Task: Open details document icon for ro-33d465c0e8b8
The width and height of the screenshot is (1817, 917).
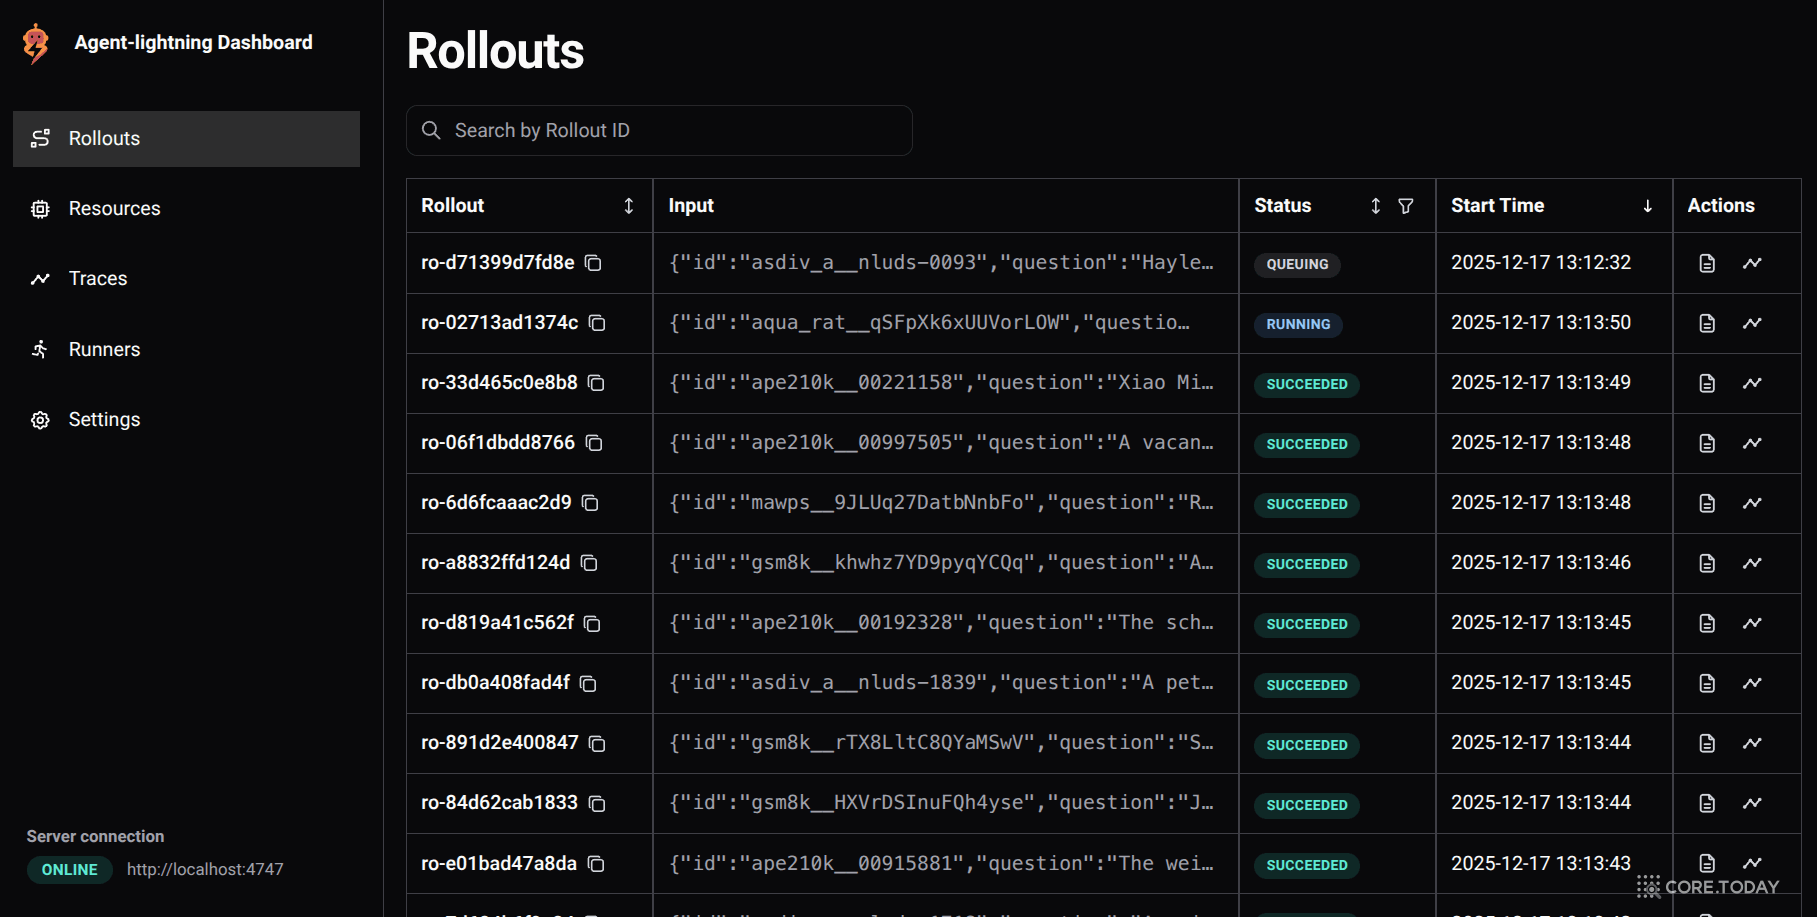Action: [x=1707, y=383]
